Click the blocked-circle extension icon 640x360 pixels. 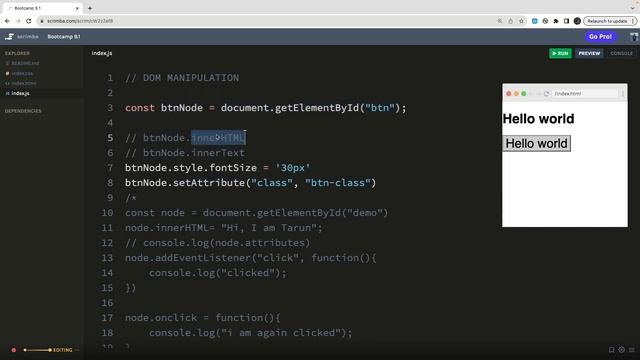pyautogui.click(x=545, y=21)
